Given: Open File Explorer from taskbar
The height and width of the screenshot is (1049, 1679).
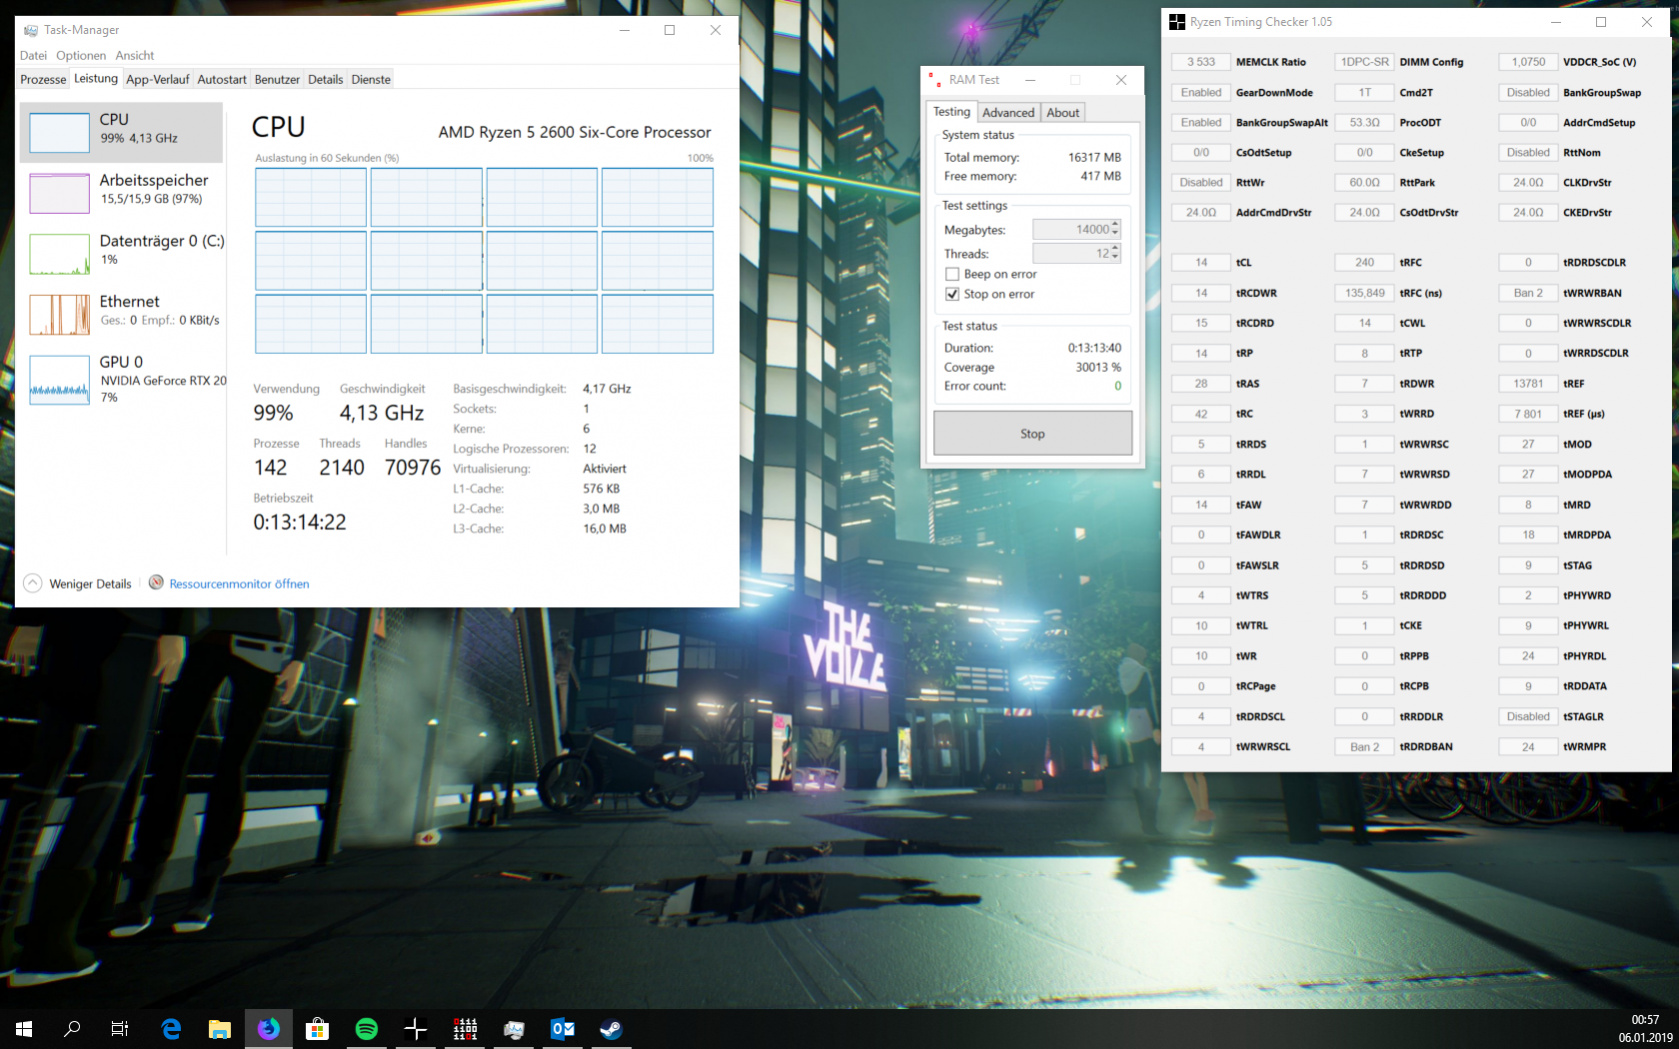Looking at the screenshot, I should point(220,1028).
